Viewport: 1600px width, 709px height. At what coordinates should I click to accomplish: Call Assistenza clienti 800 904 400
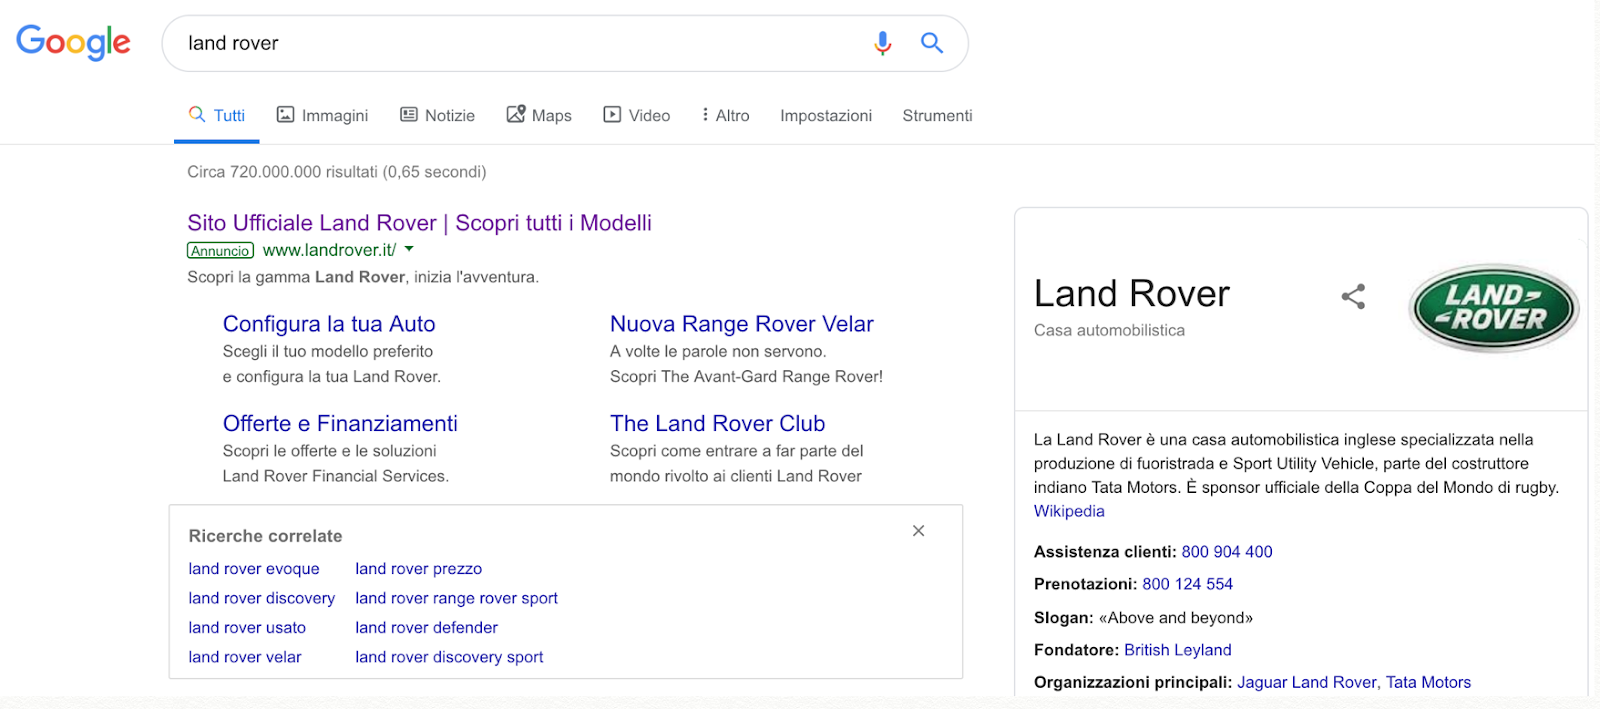pos(1227,552)
